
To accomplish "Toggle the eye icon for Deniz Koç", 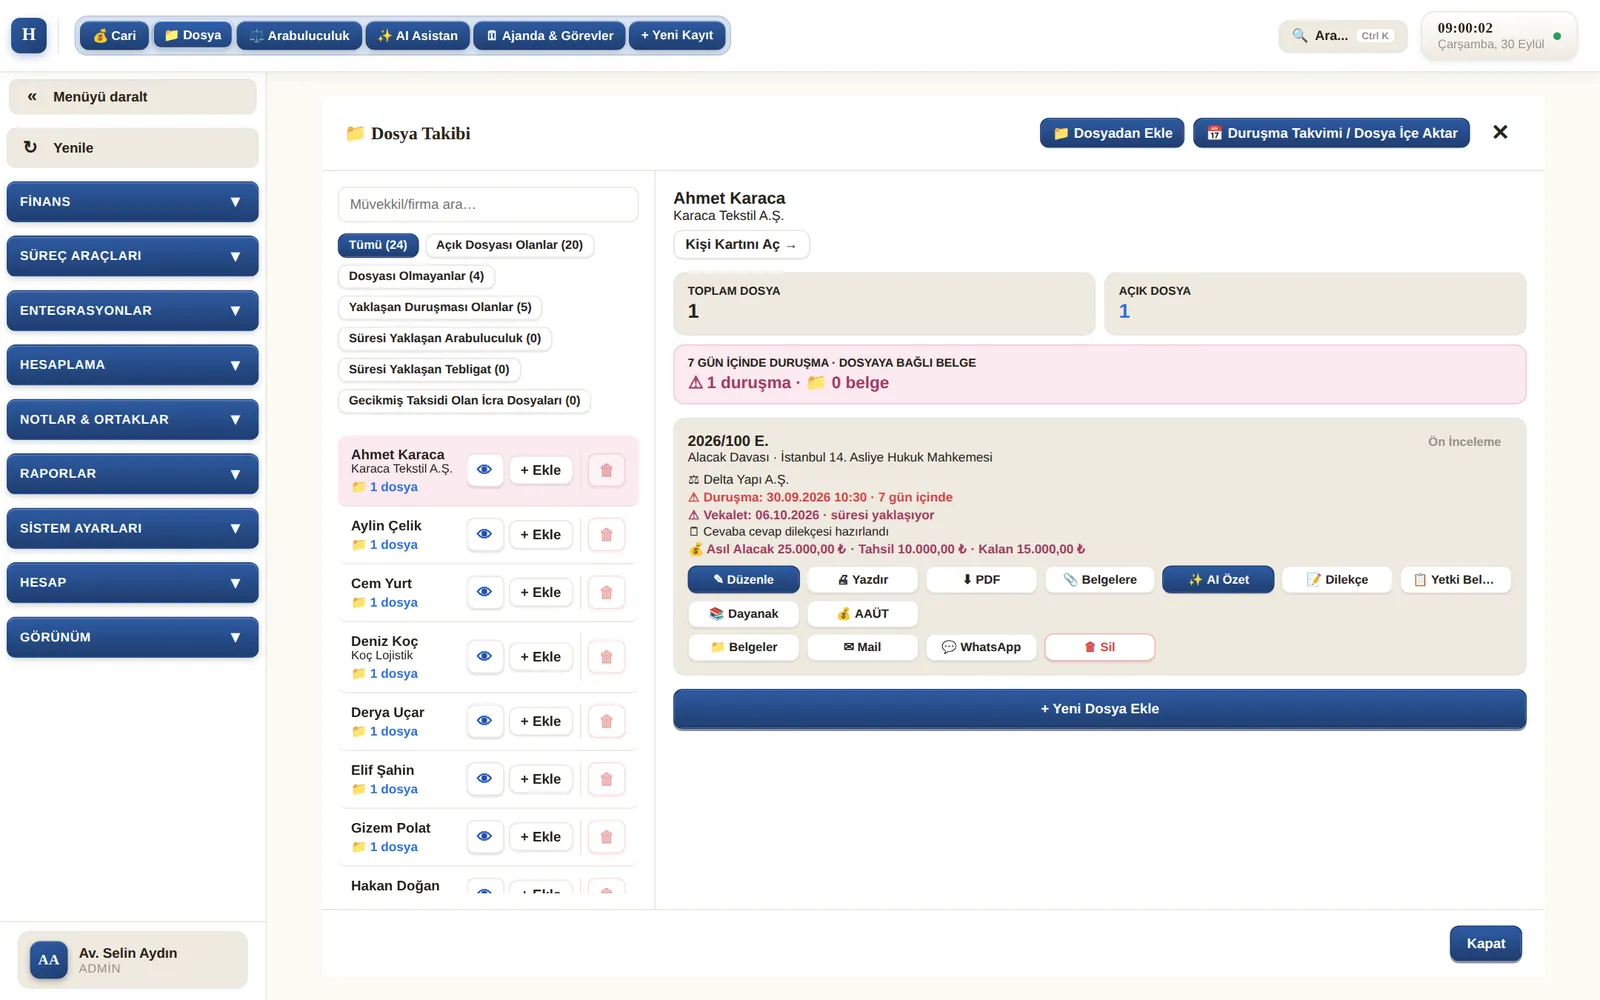I will pos(485,657).
